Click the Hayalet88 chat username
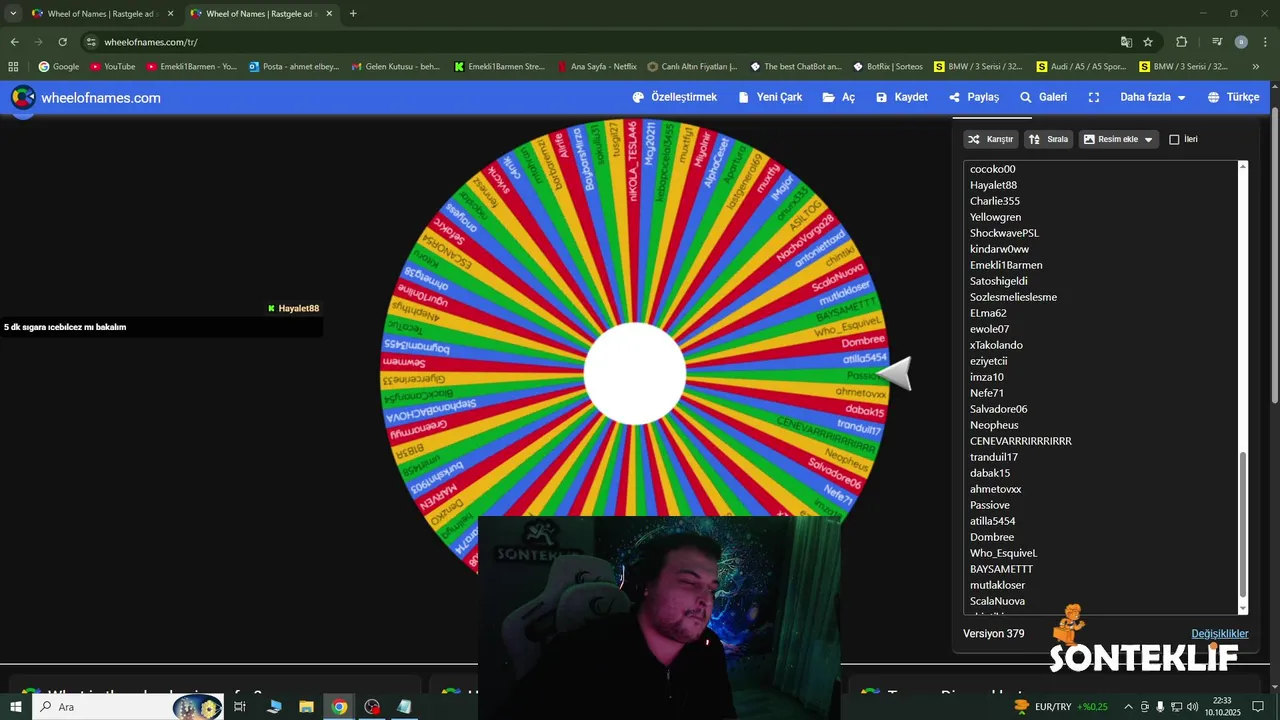1280x720 pixels. [298, 308]
